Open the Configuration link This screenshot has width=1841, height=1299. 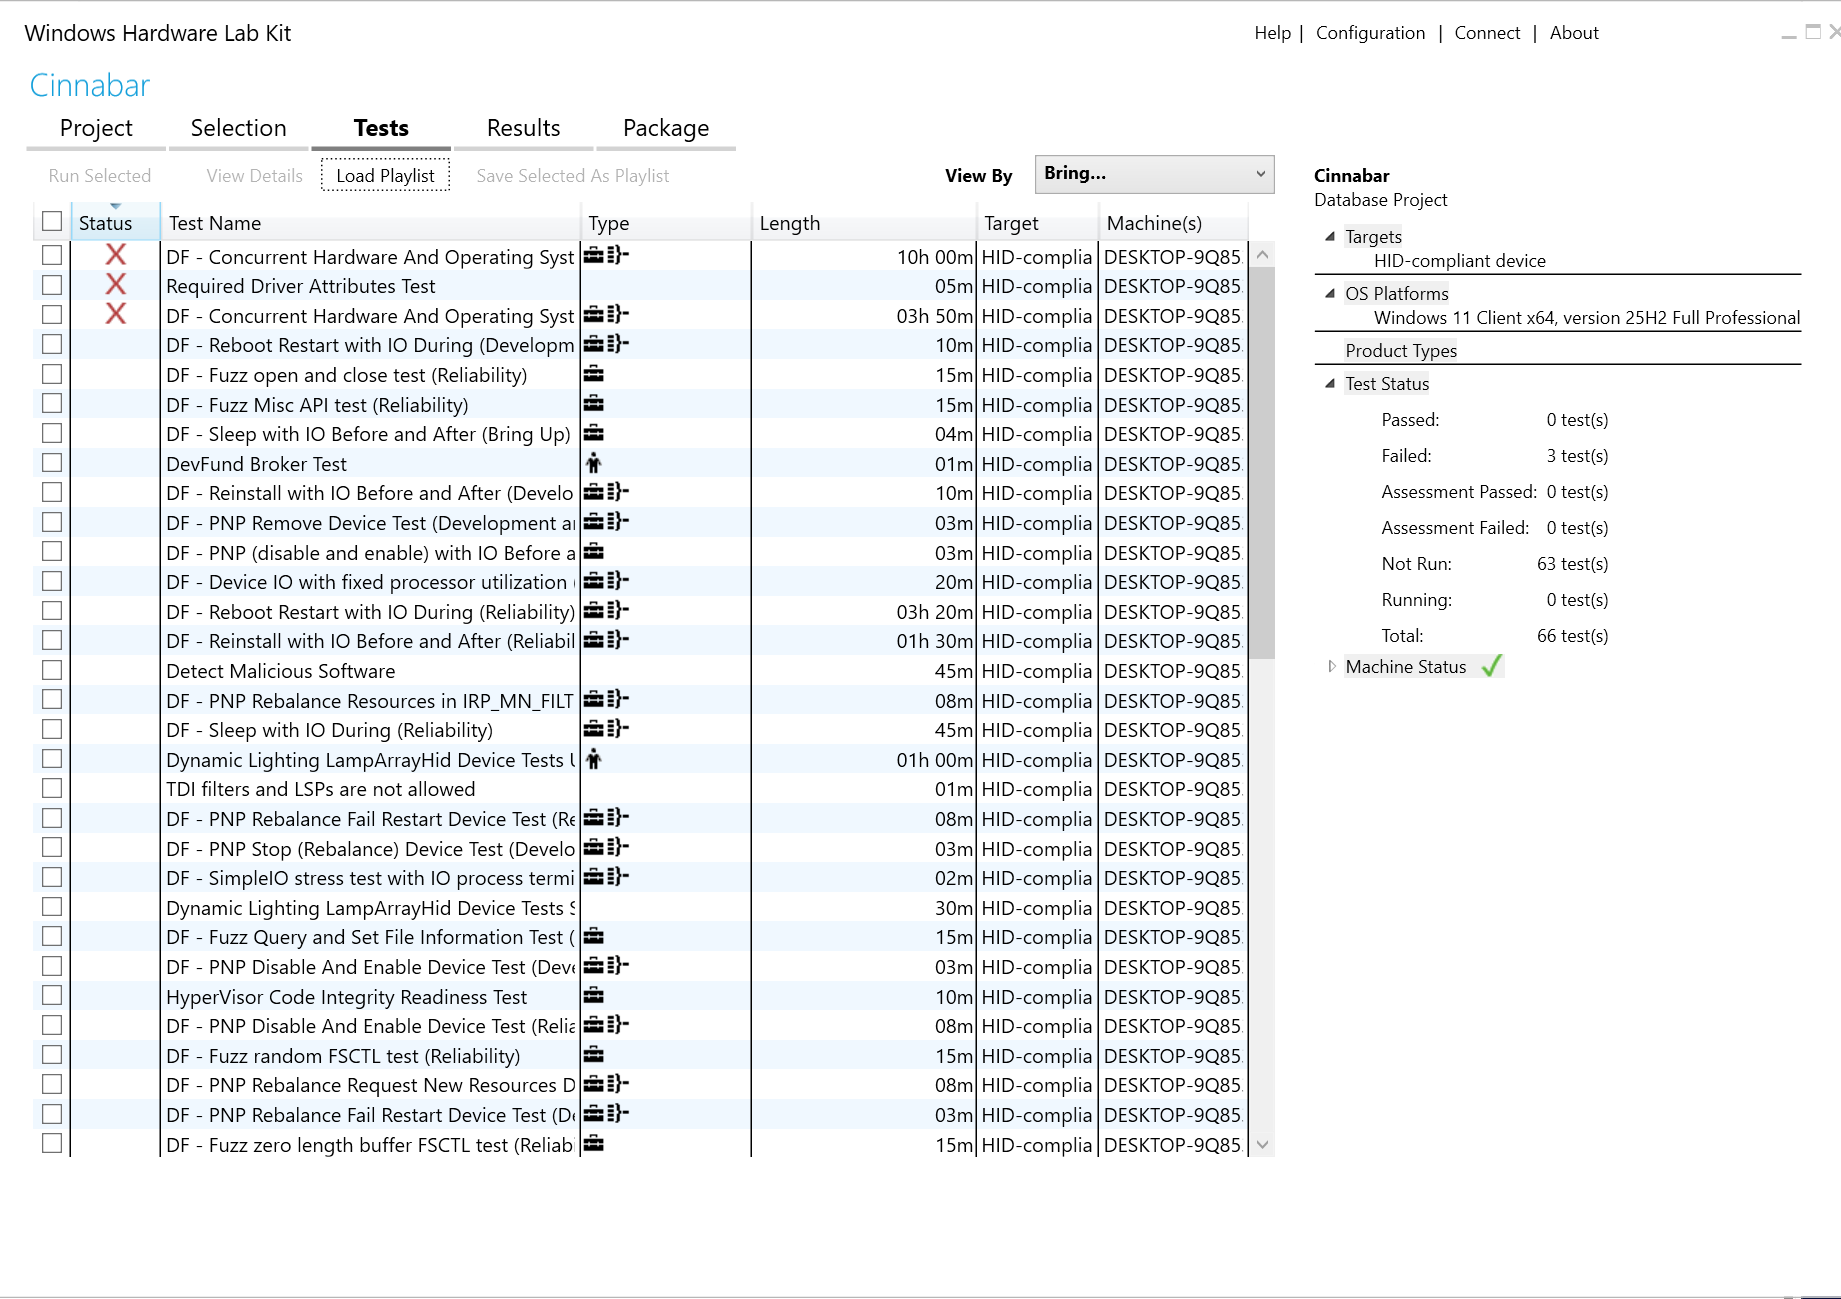[1370, 33]
